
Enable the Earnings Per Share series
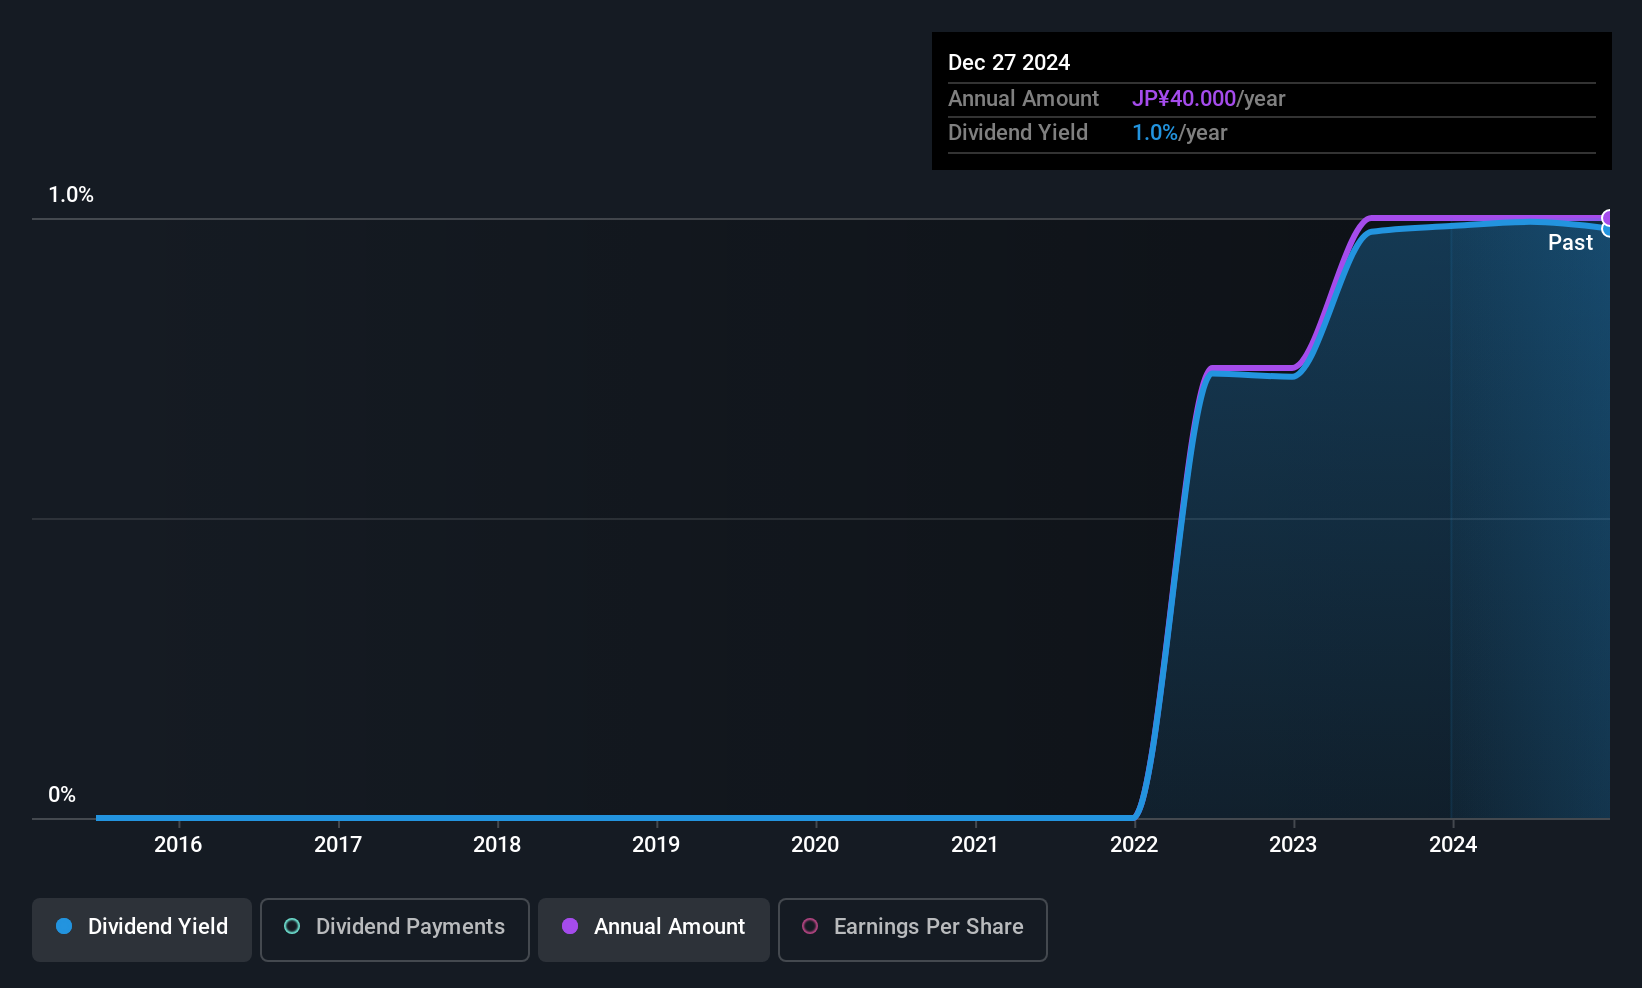click(913, 929)
